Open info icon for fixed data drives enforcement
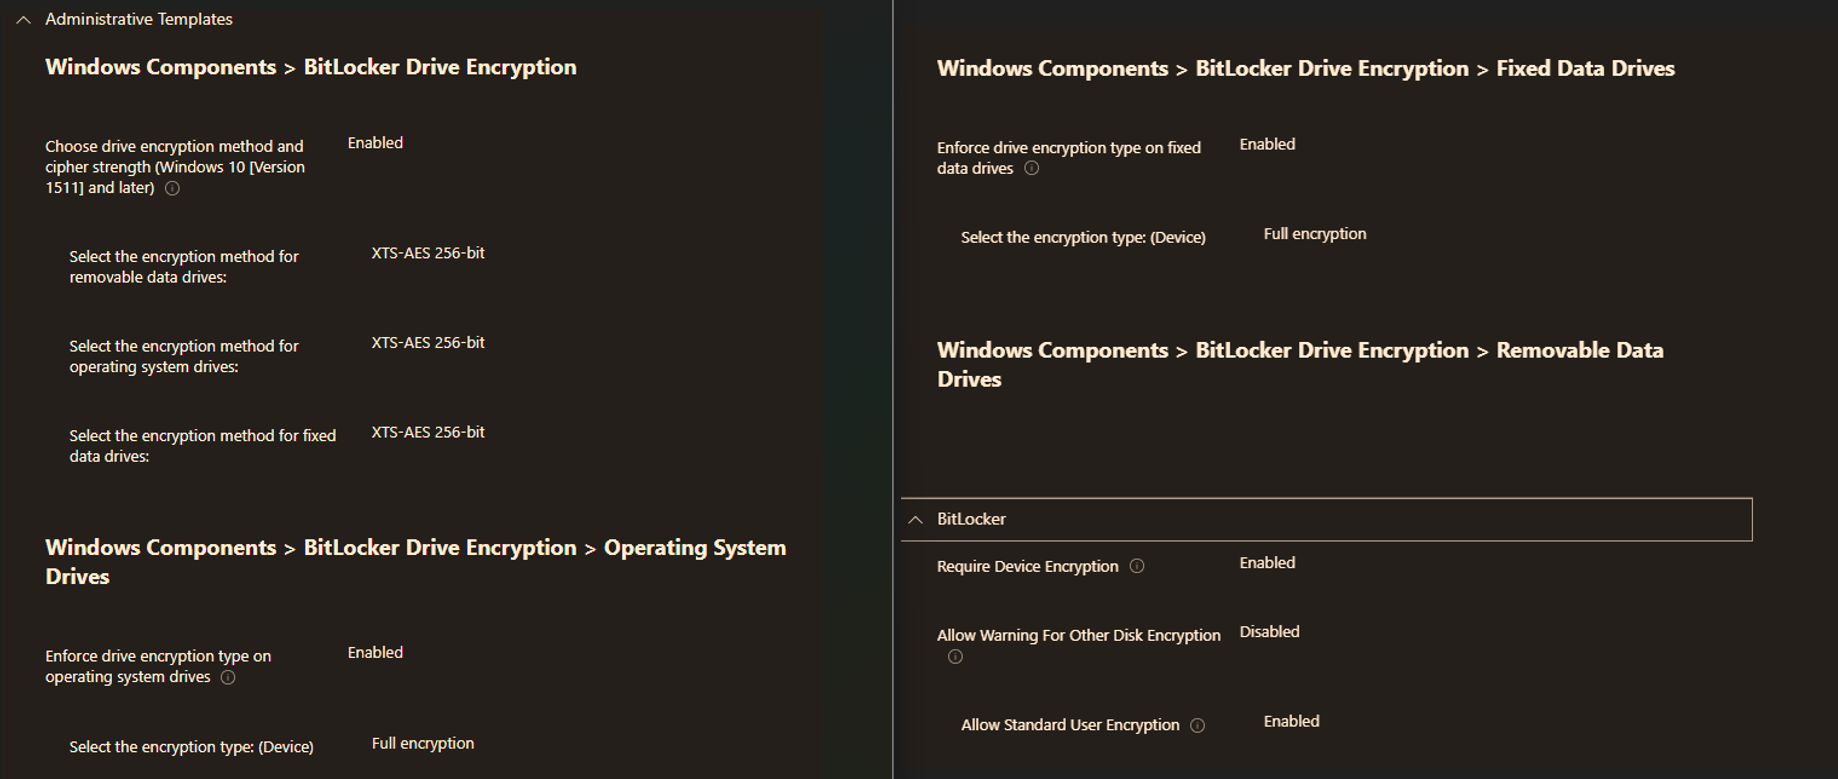The height and width of the screenshot is (779, 1838). pos(1031,168)
